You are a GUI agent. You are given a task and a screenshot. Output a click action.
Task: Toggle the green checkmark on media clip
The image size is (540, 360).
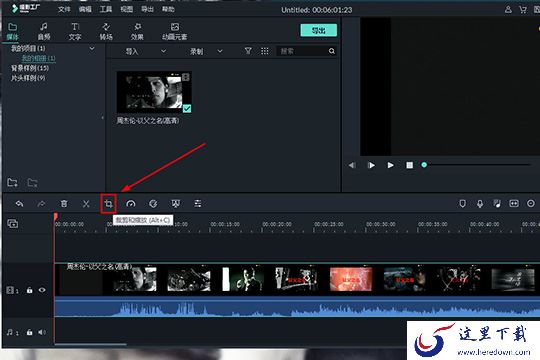[187, 109]
